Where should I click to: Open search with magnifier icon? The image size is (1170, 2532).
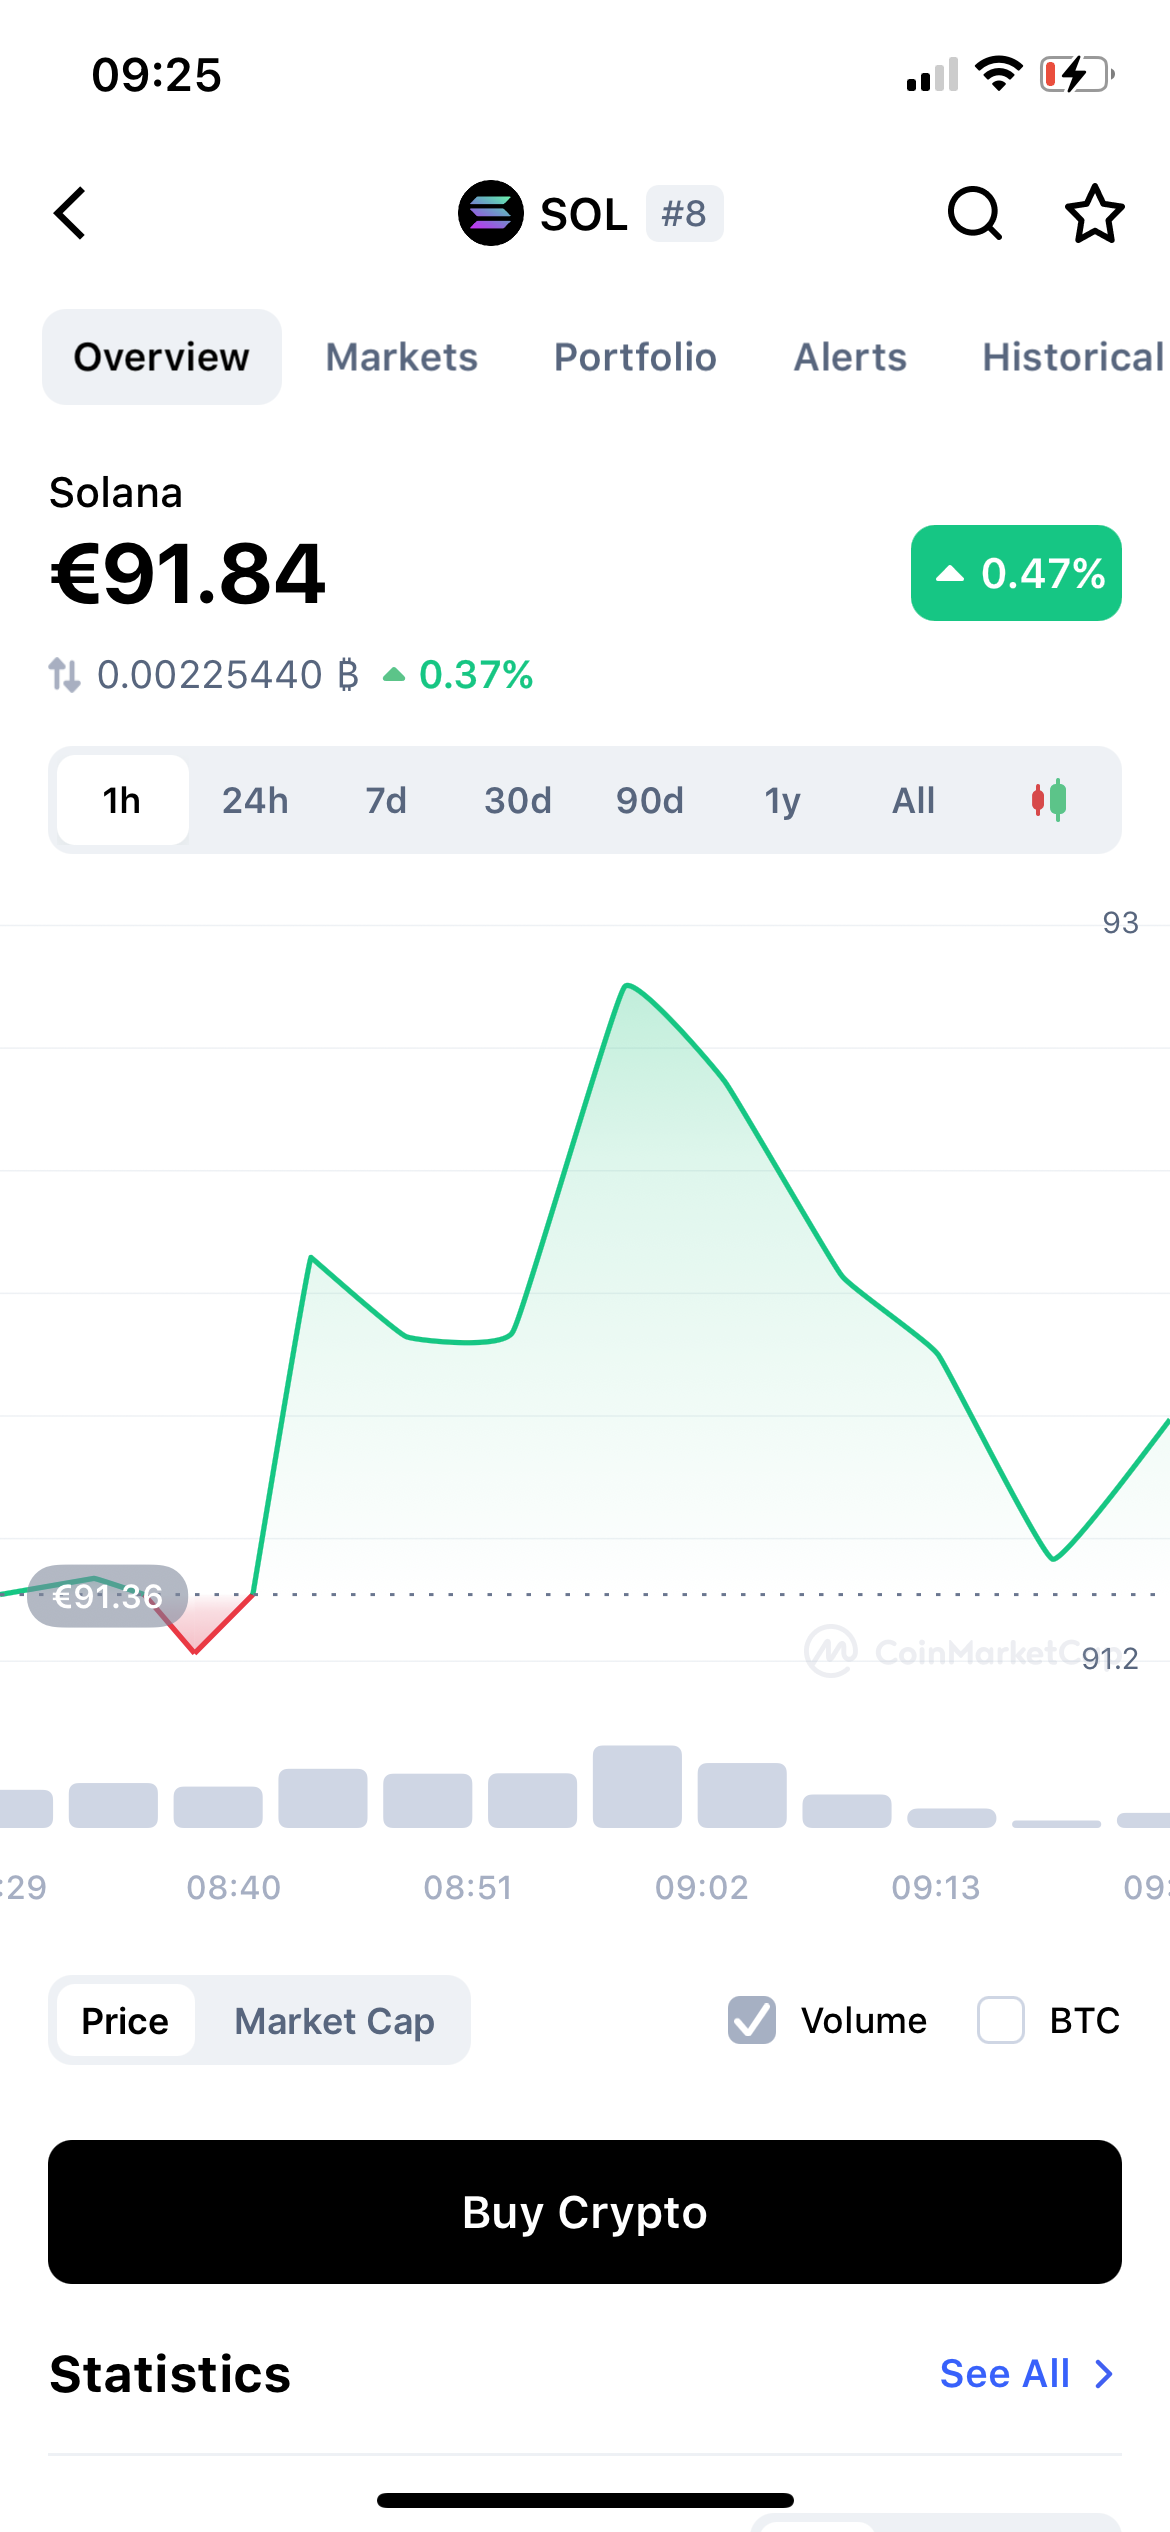(974, 213)
